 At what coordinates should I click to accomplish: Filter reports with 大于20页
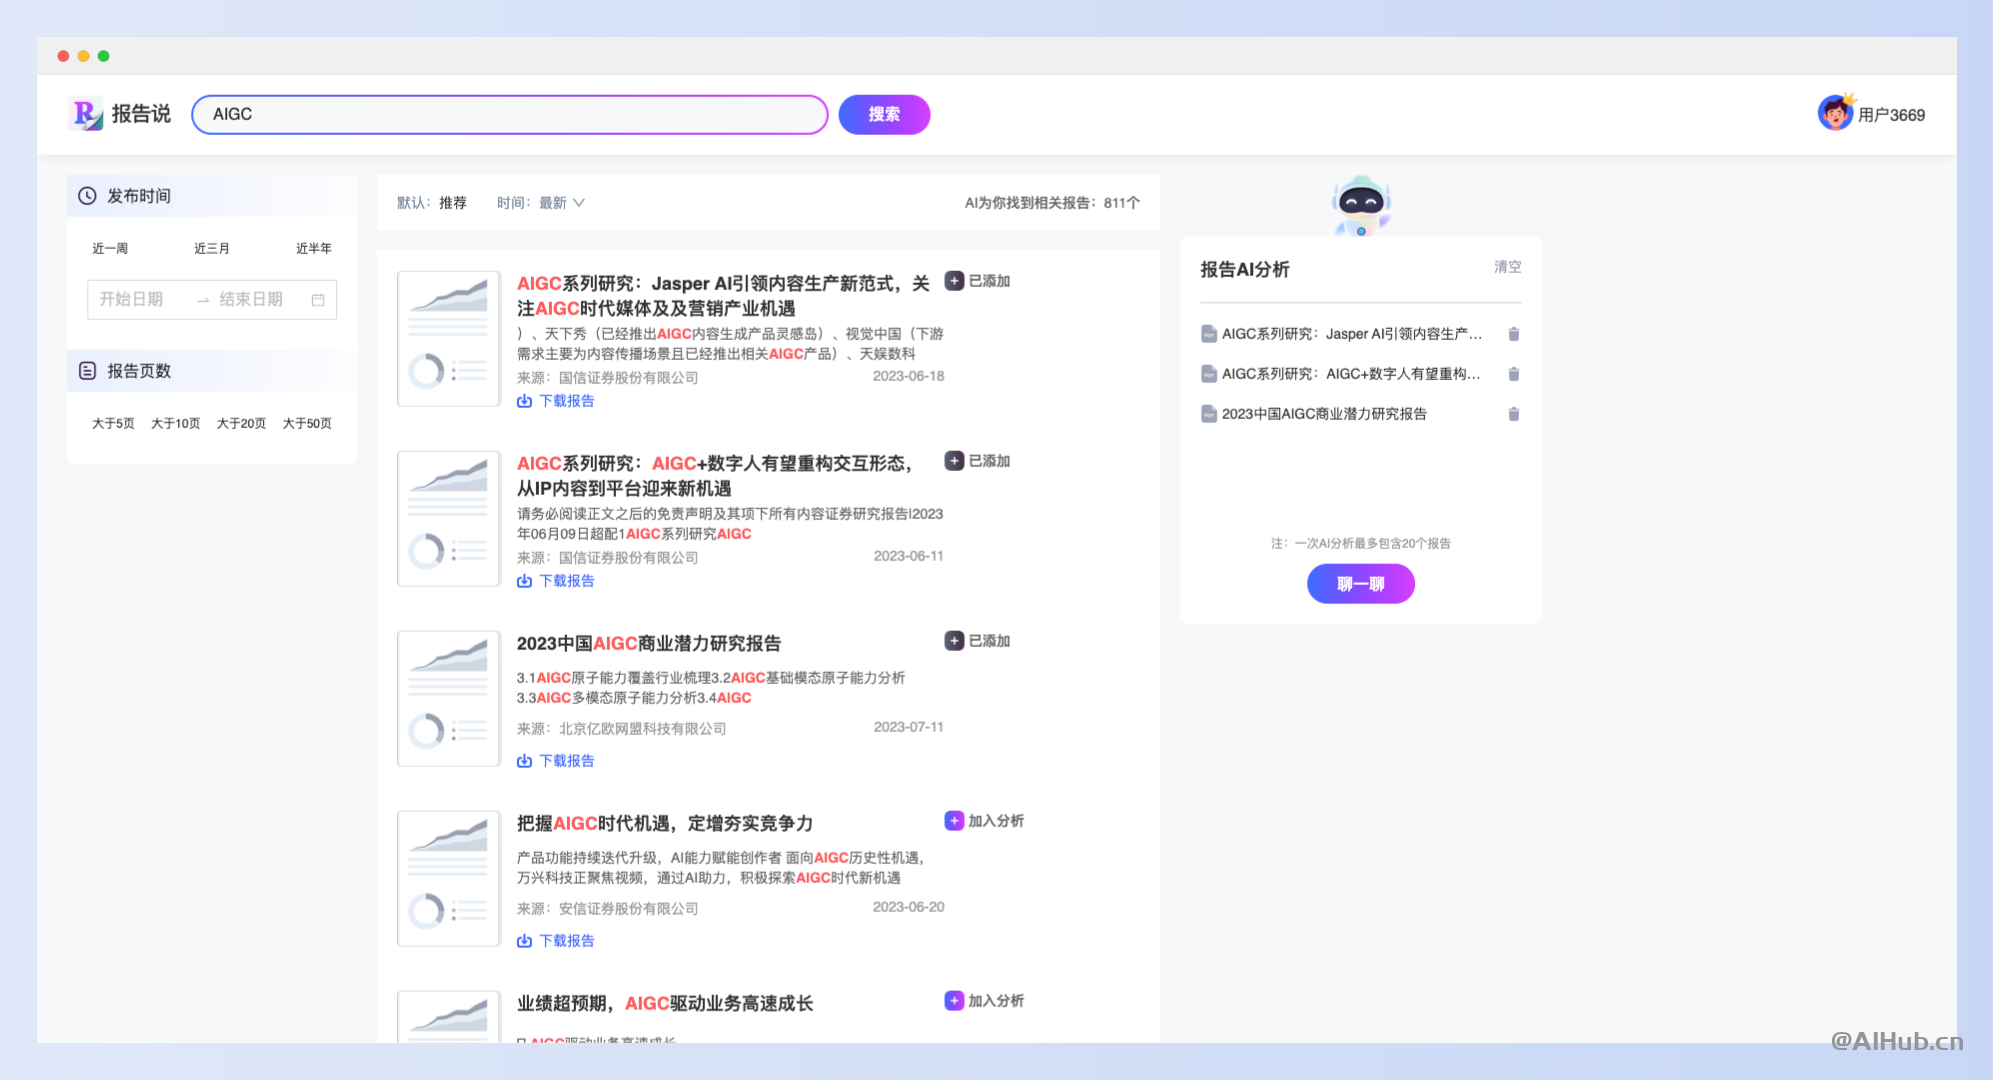tap(241, 423)
